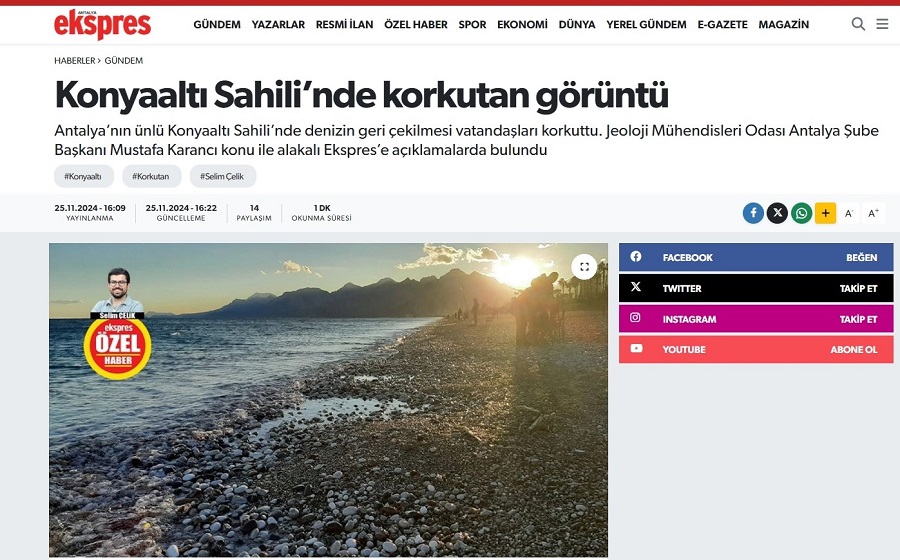Click the #Konyaaltı tag
This screenshot has height=560, width=900.
tap(84, 176)
